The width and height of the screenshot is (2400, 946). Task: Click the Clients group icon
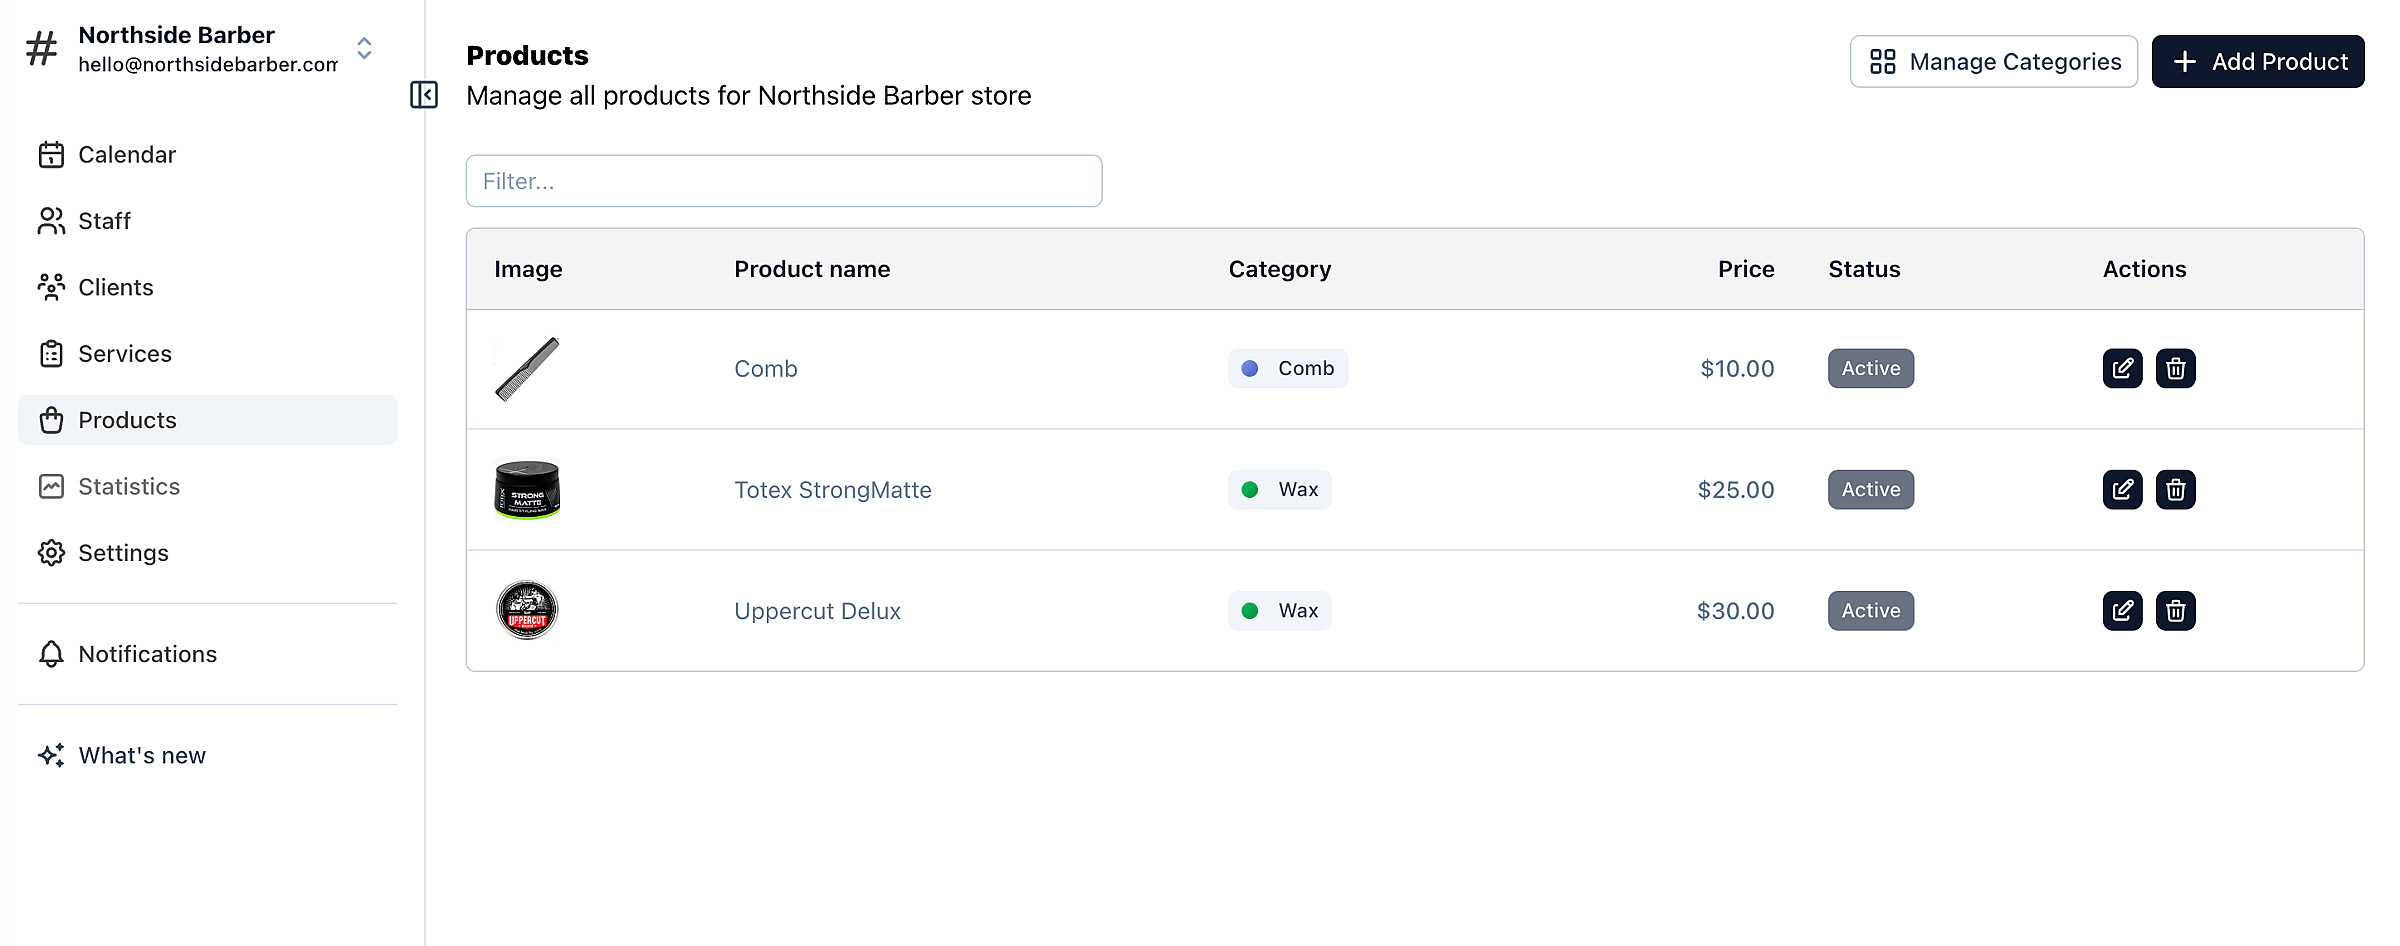pos(51,287)
